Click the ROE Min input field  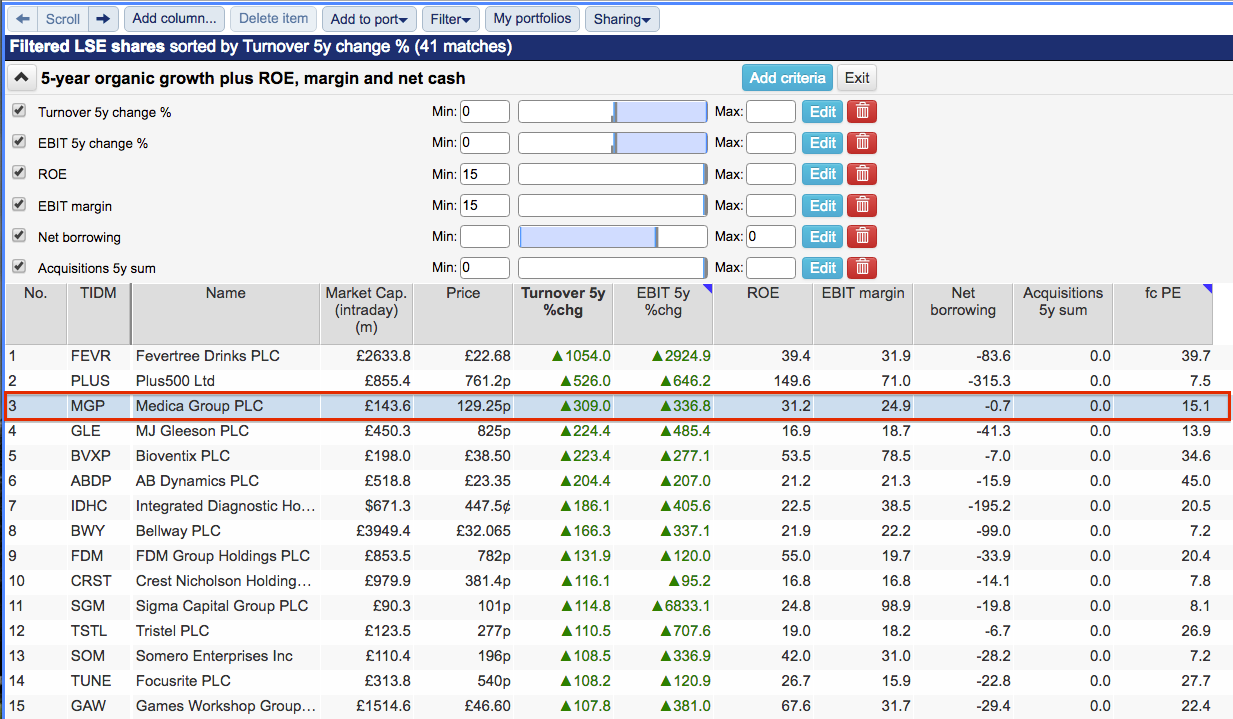pyautogui.click(x=485, y=174)
